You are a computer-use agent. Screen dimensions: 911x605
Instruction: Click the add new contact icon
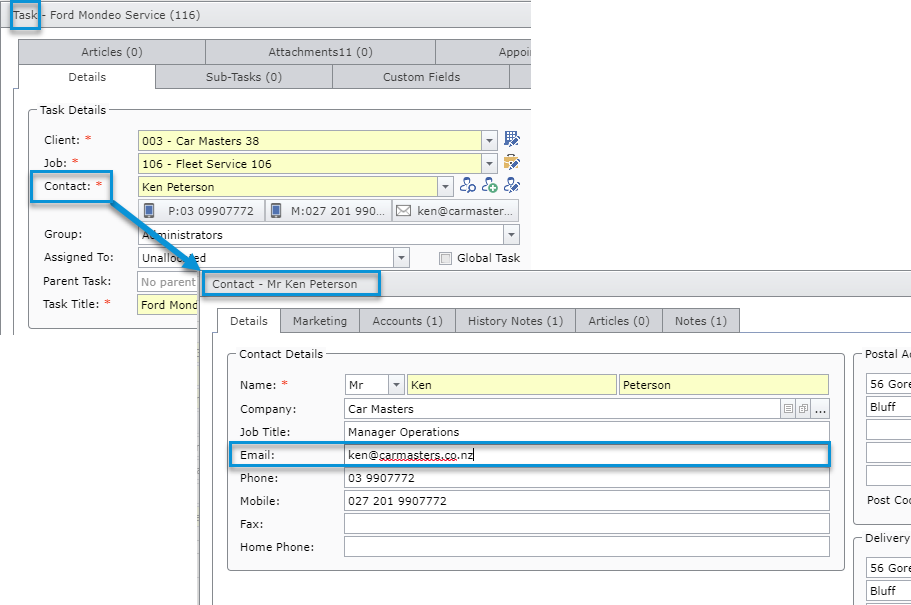pos(490,185)
